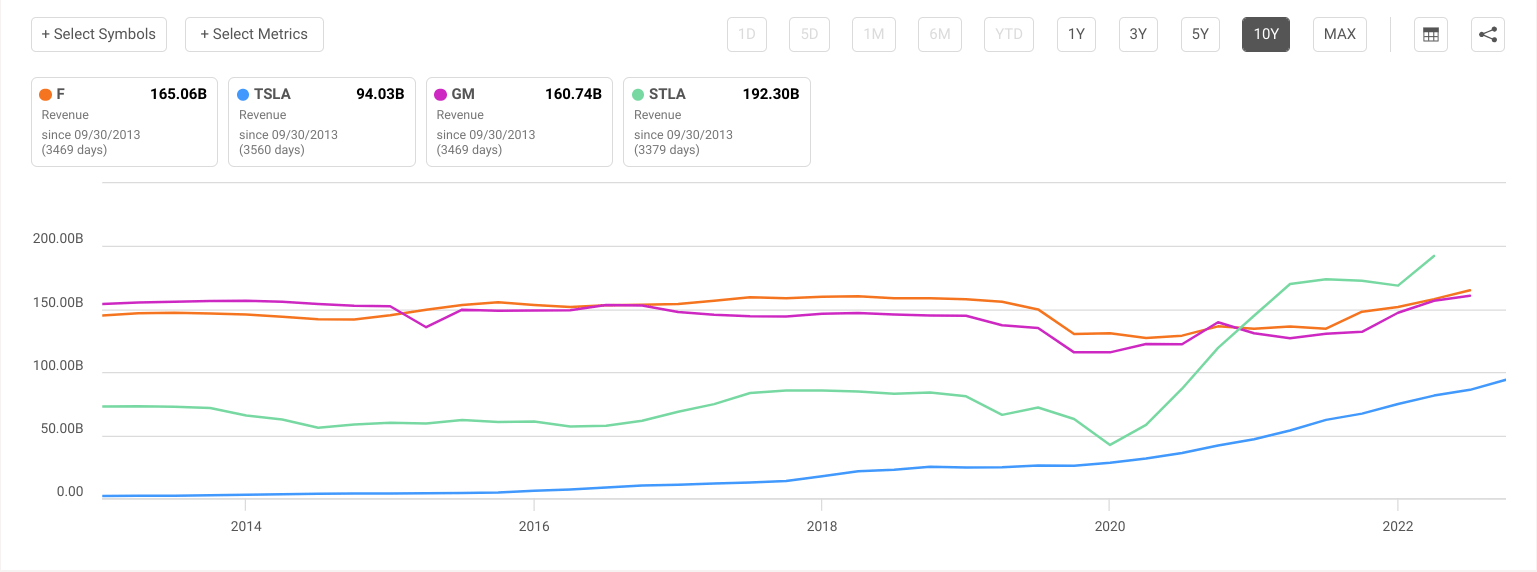Switch to the 1Y time range
The width and height of the screenshot is (1537, 572).
pyautogui.click(x=1076, y=34)
